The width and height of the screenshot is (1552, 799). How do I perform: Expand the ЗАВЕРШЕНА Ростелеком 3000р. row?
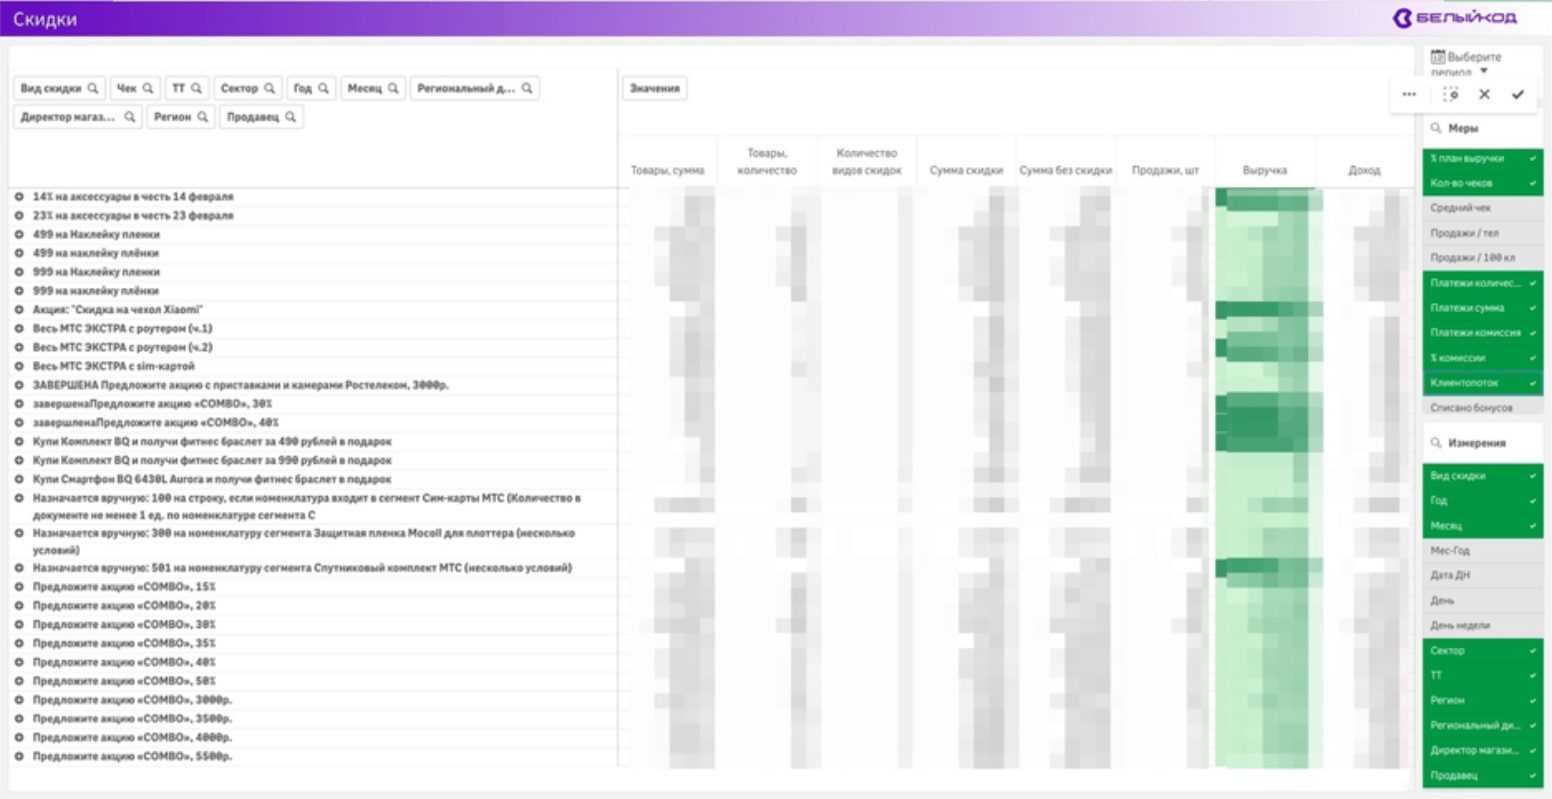point(19,385)
